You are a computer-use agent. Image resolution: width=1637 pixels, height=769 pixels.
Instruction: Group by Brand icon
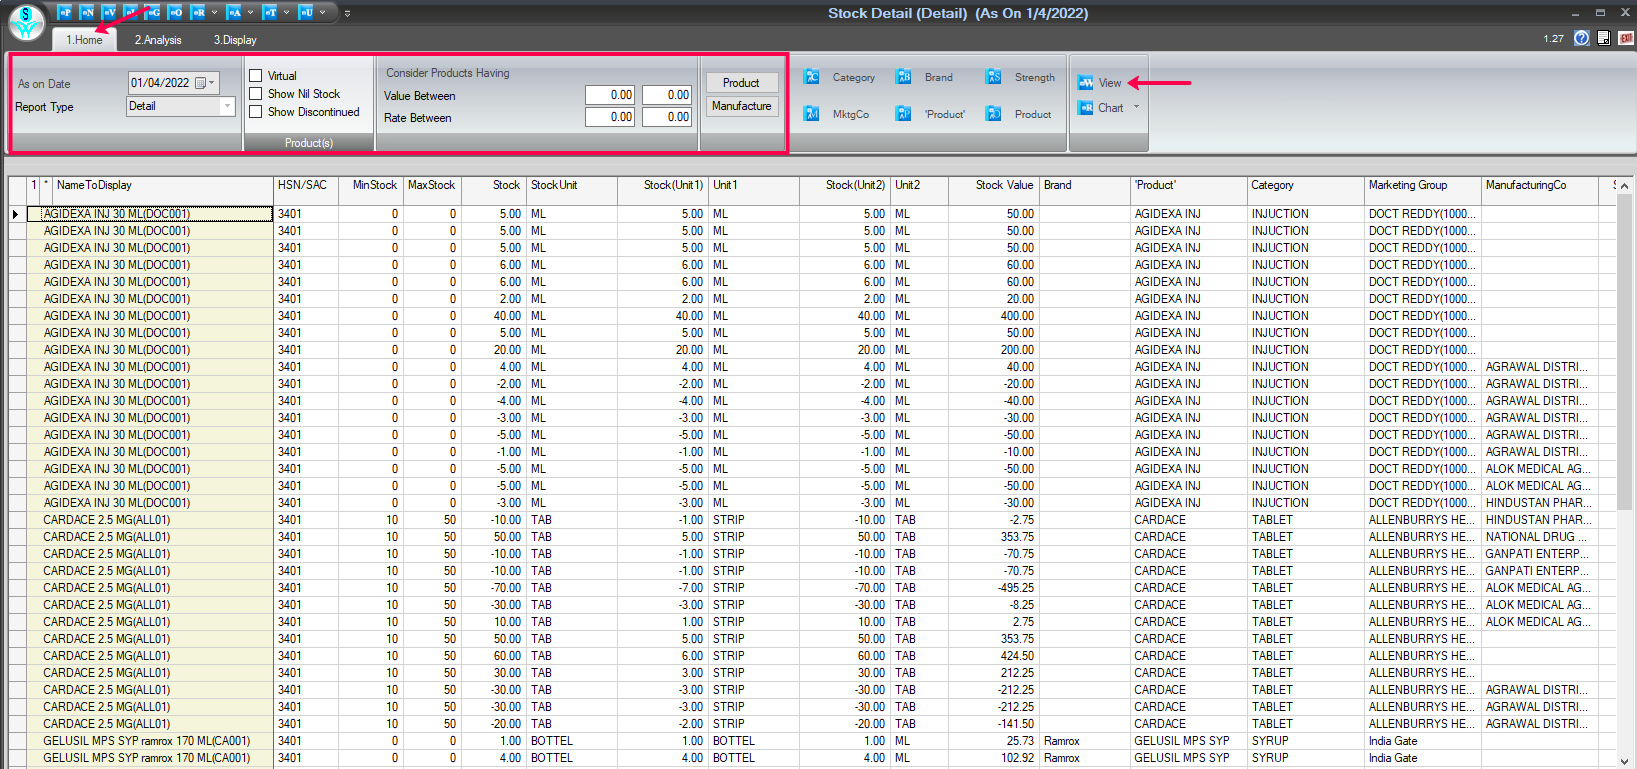[904, 77]
